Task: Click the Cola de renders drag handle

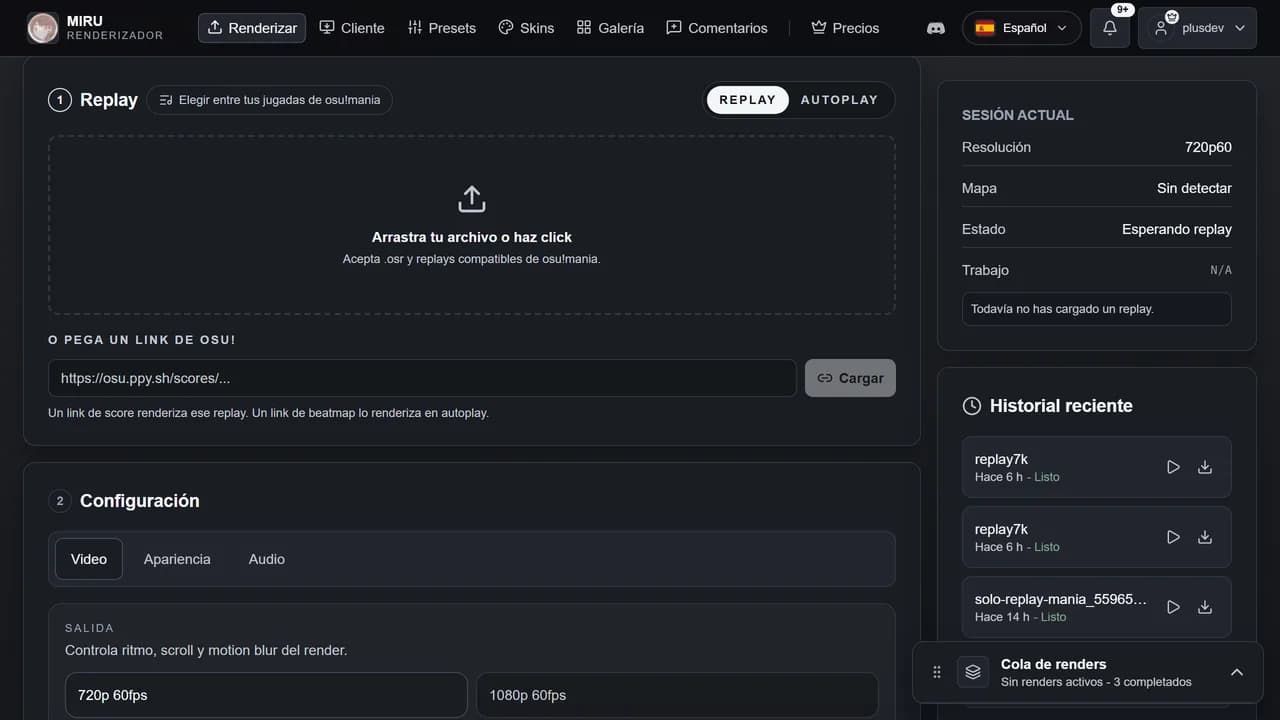Action: tap(937, 672)
